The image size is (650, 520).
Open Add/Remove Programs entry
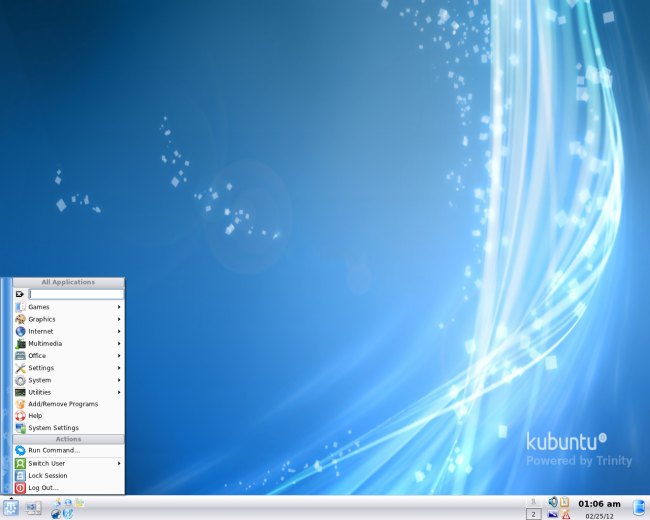point(68,404)
